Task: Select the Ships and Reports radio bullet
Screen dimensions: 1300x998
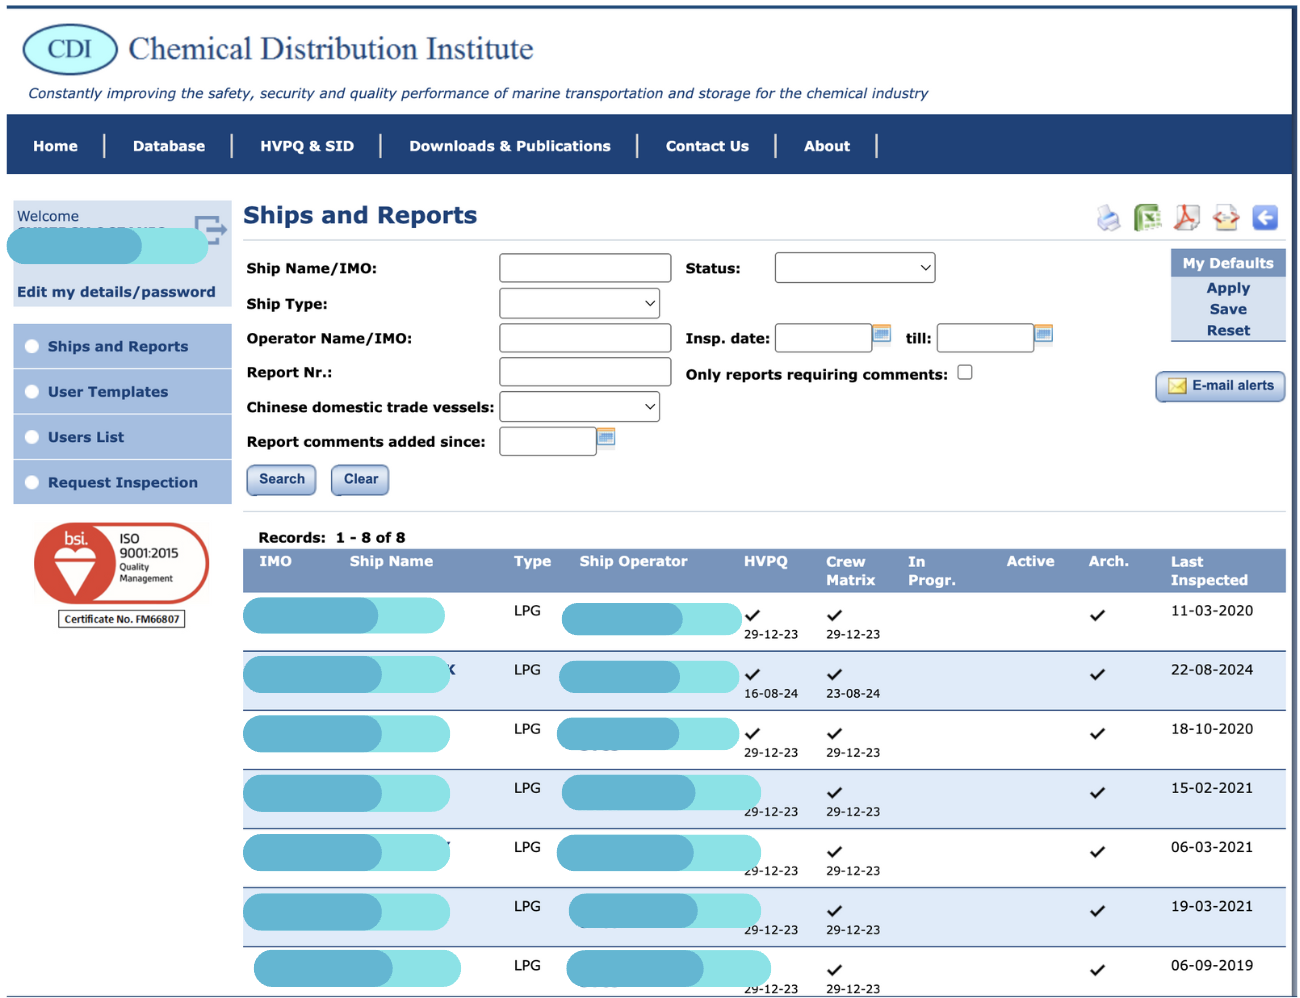Action: pos(32,345)
